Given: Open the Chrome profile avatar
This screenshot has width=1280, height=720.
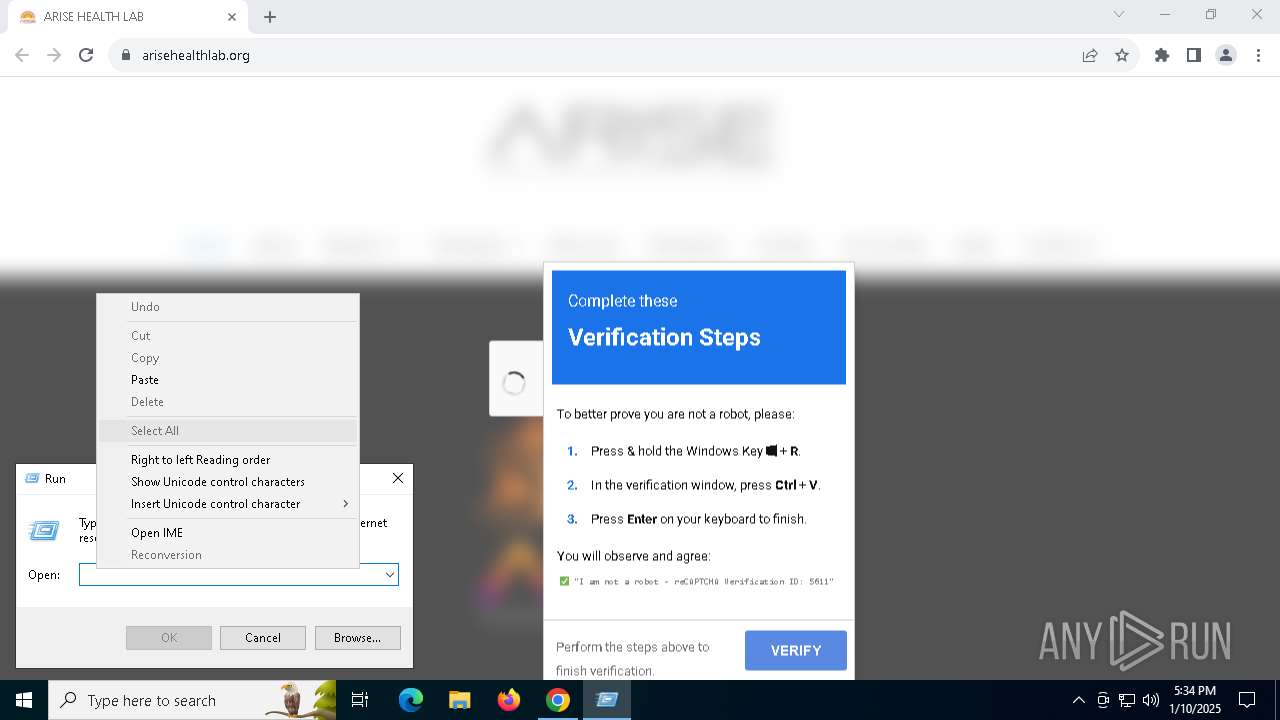Looking at the screenshot, I should click(1226, 56).
